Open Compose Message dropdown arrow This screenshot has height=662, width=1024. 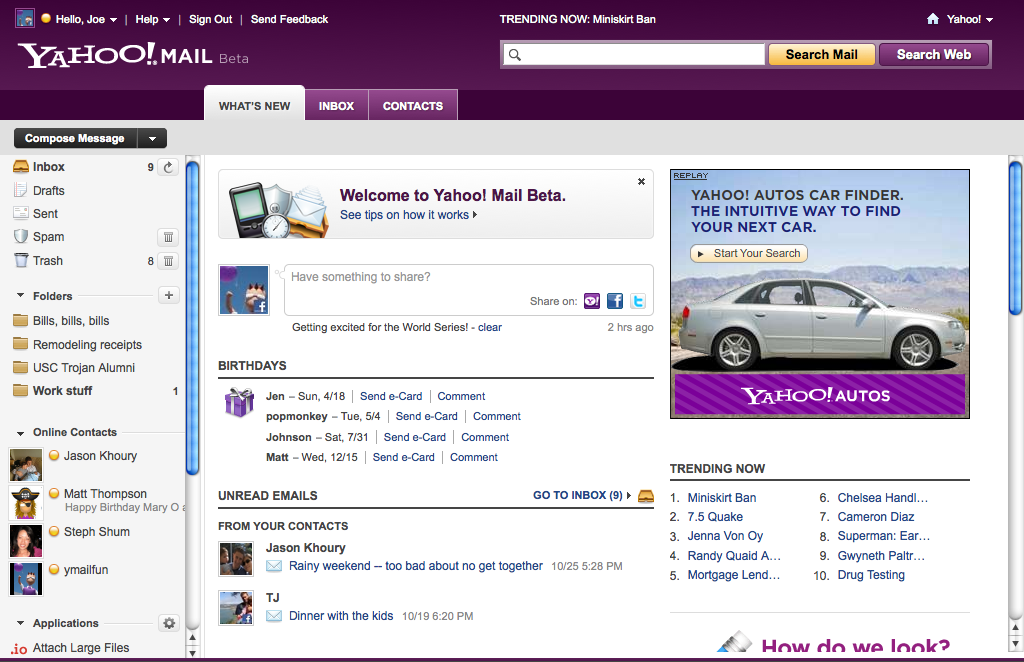(x=152, y=138)
